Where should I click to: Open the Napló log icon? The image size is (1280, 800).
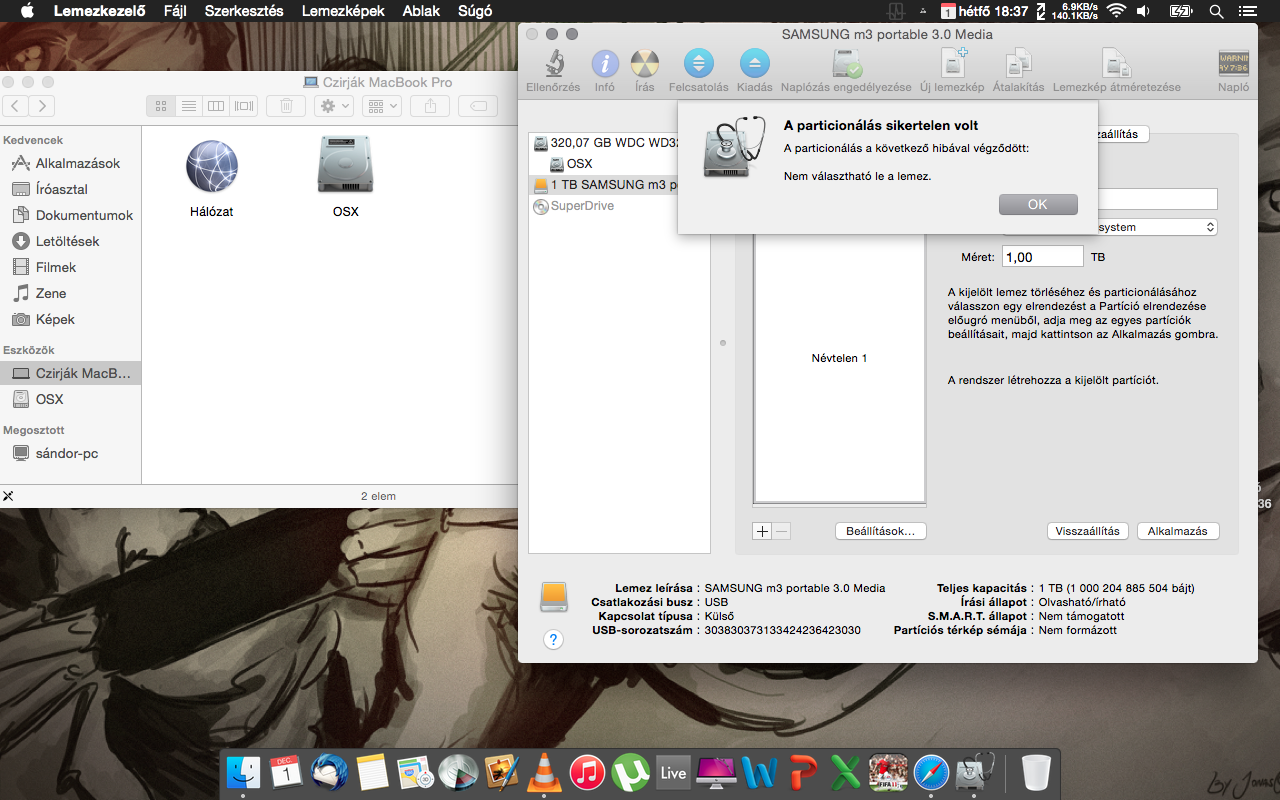coord(1233,64)
